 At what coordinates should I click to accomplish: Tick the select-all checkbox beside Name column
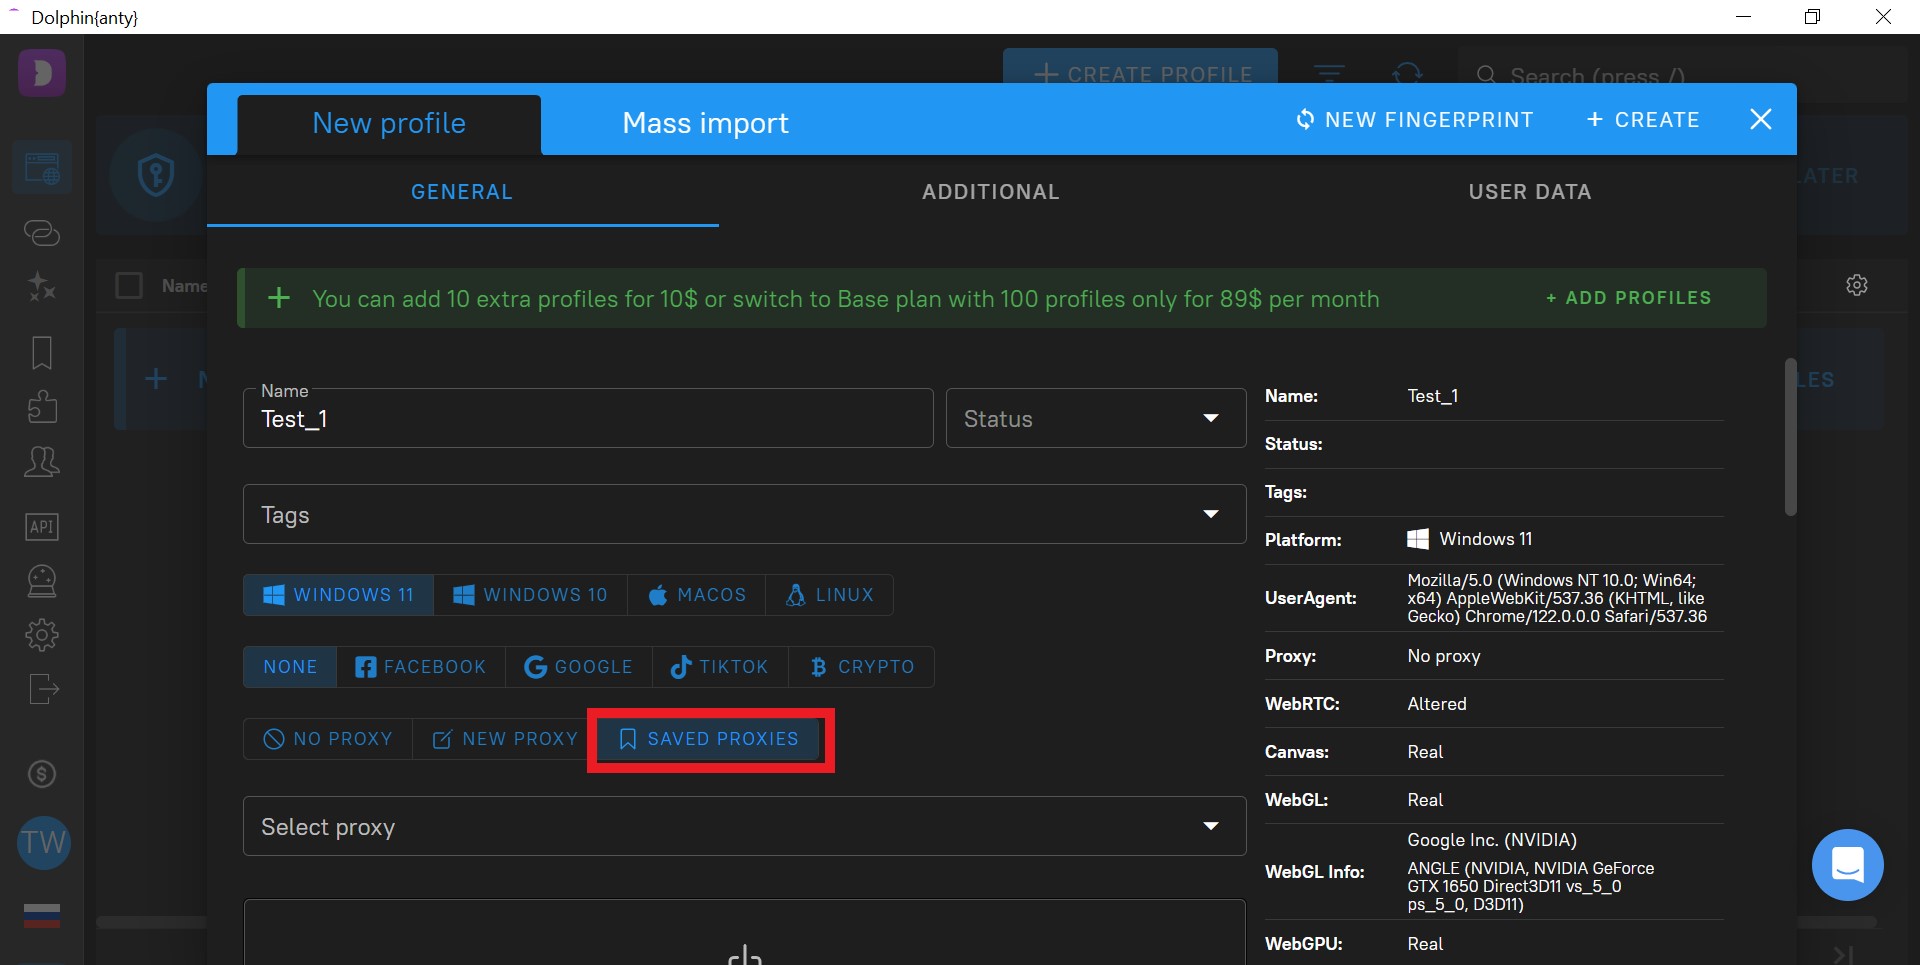click(x=129, y=286)
